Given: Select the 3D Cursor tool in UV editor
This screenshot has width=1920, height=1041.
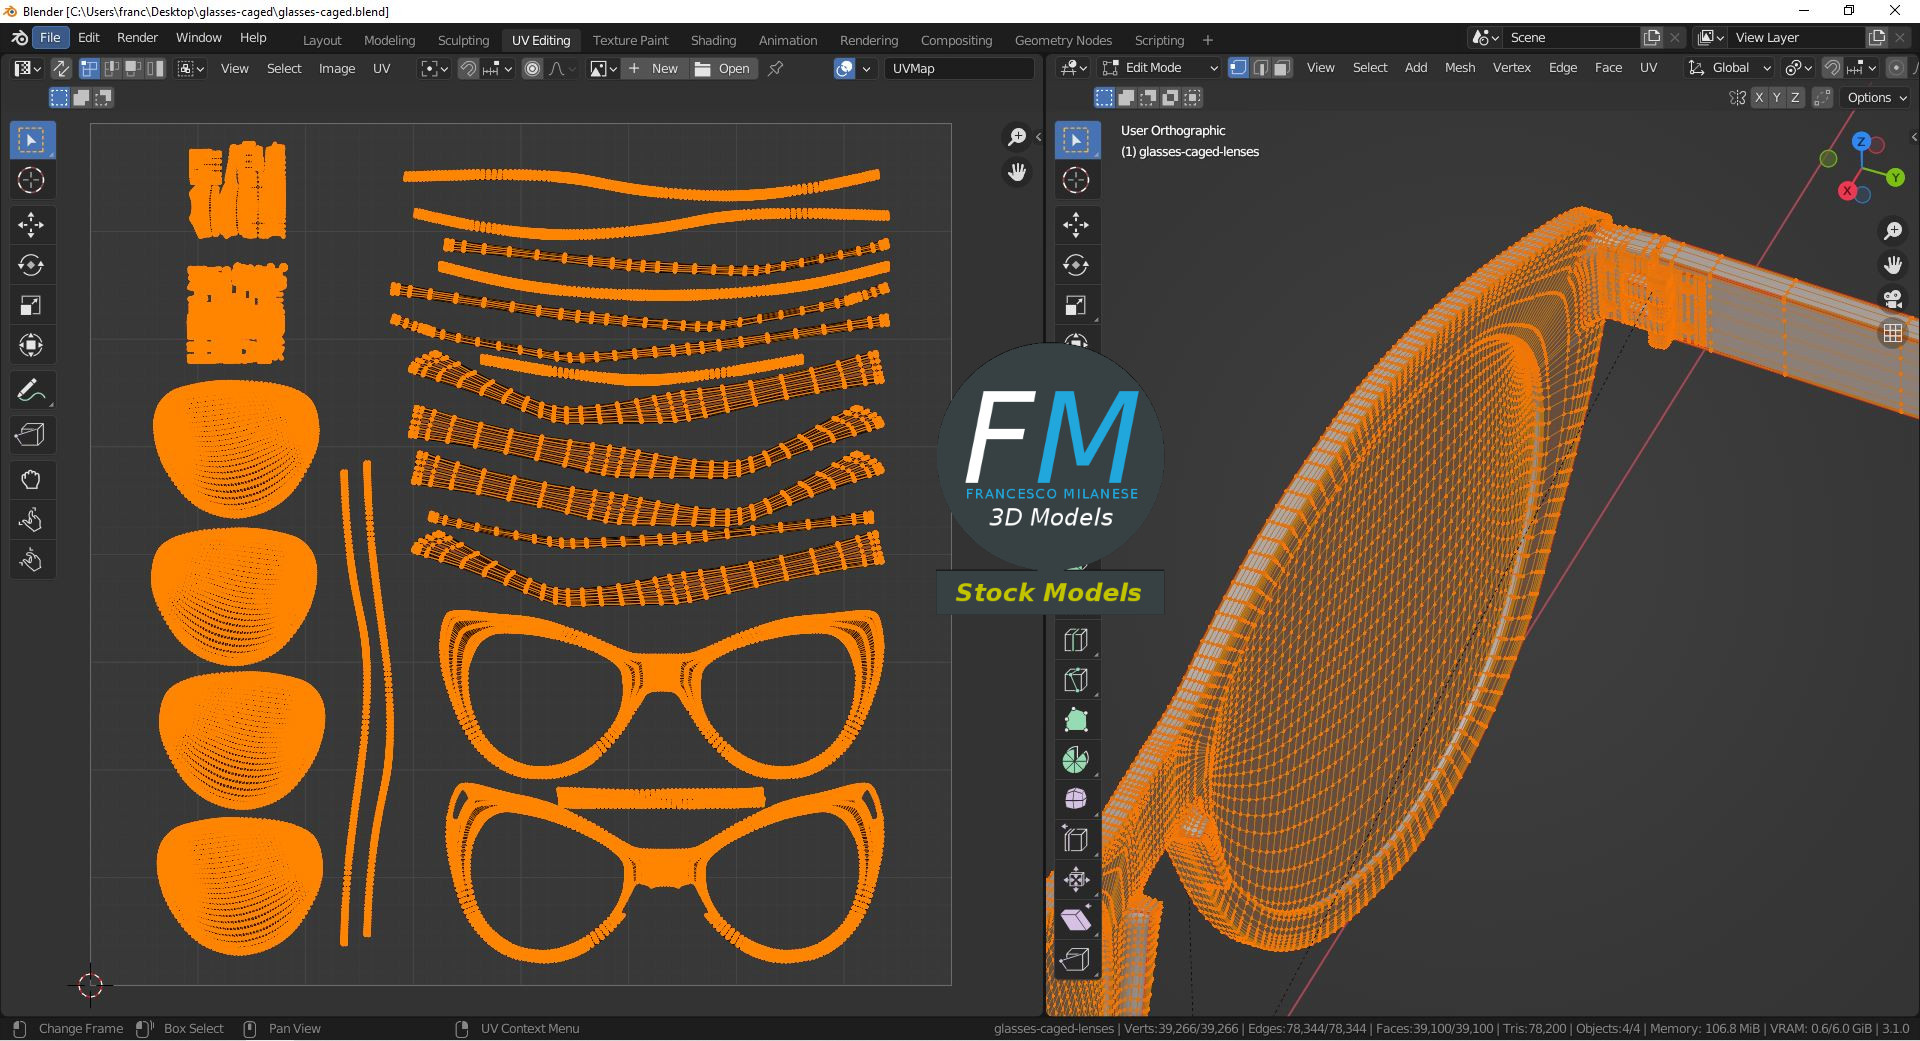Looking at the screenshot, I should [x=31, y=180].
